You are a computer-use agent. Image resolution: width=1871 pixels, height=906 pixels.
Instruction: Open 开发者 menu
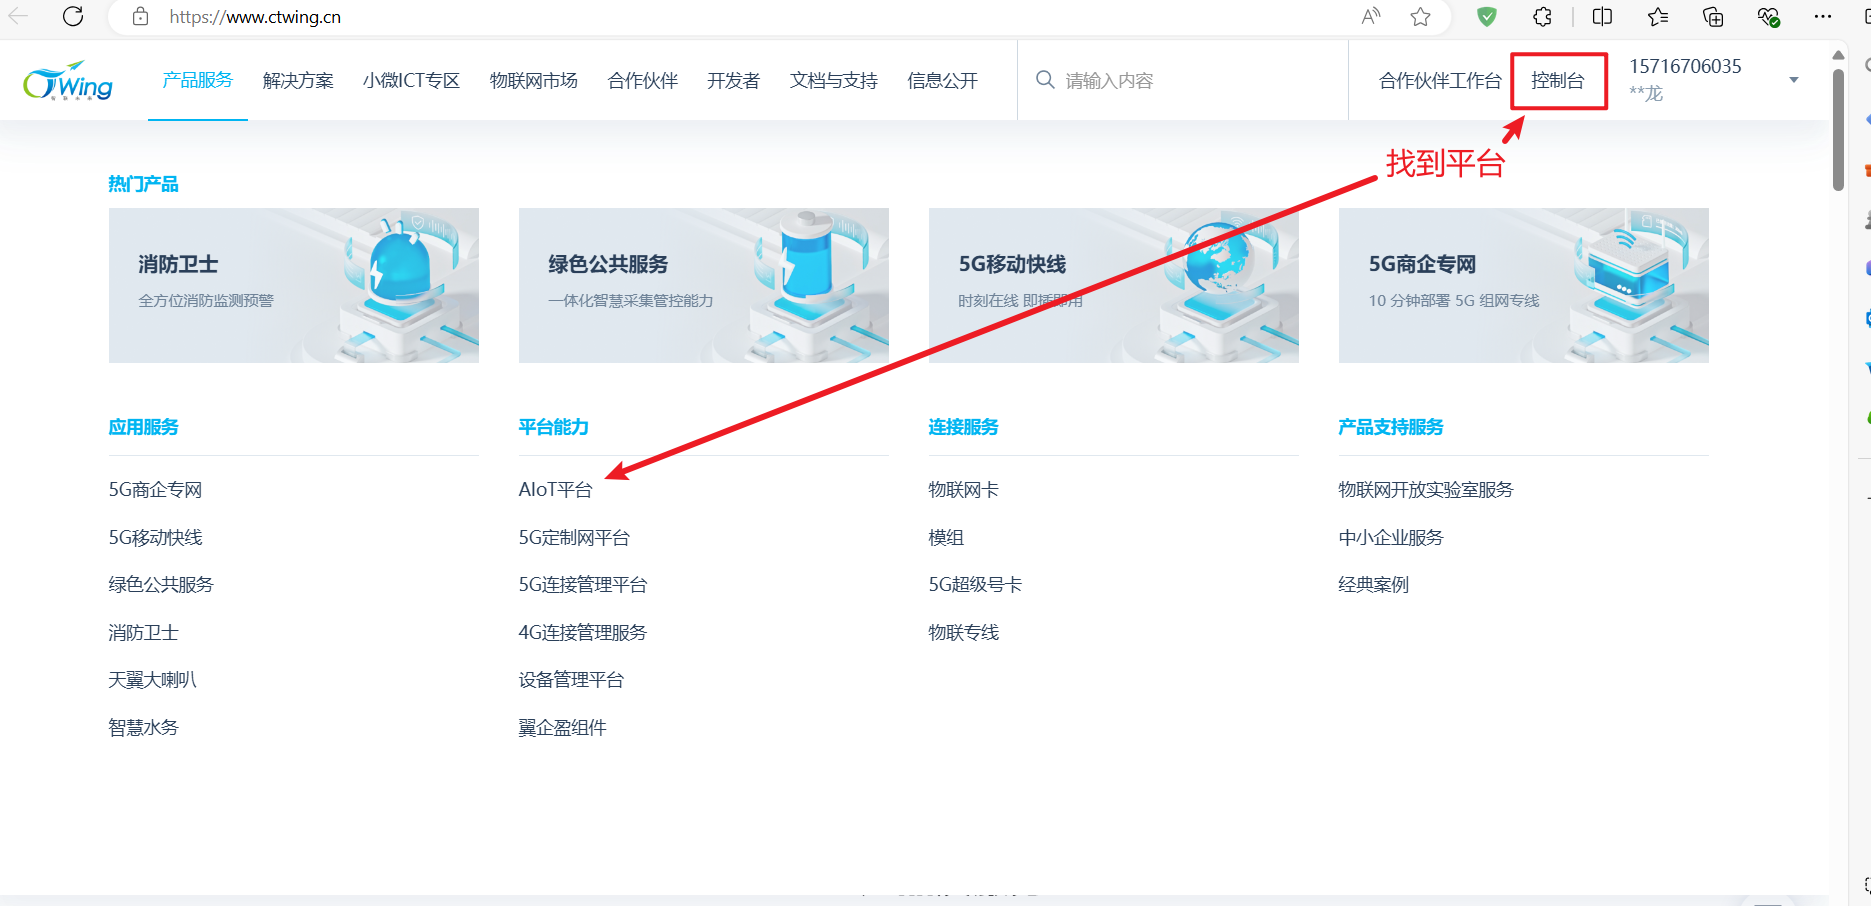[734, 80]
